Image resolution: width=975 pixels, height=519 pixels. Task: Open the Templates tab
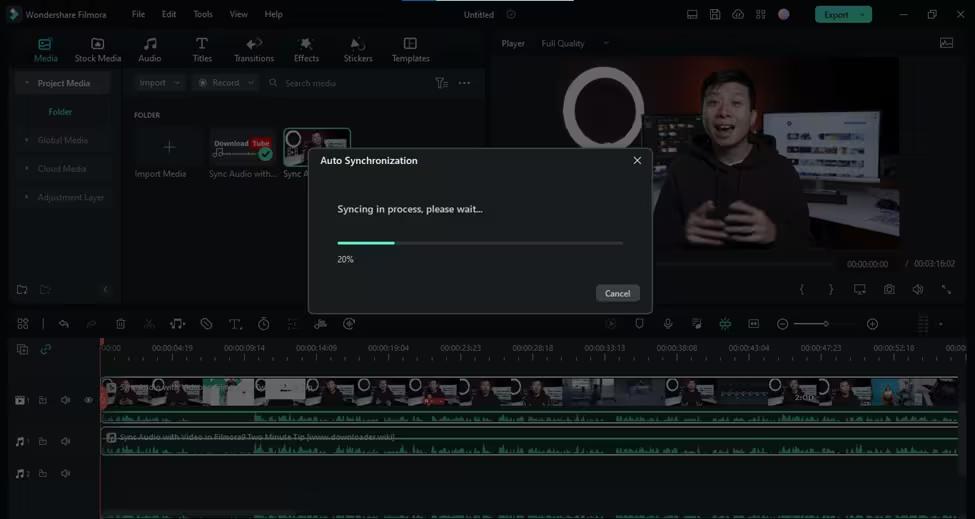point(410,50)
